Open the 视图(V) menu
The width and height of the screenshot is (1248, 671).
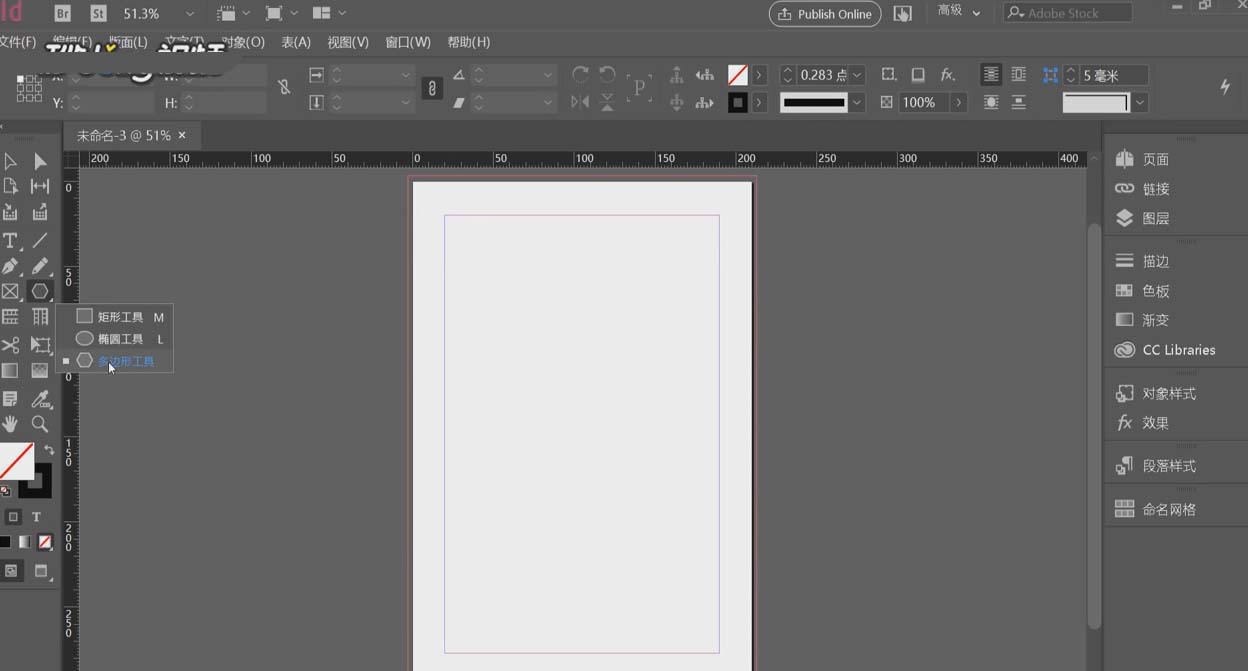pyautogui.click(x=348, y=42)
